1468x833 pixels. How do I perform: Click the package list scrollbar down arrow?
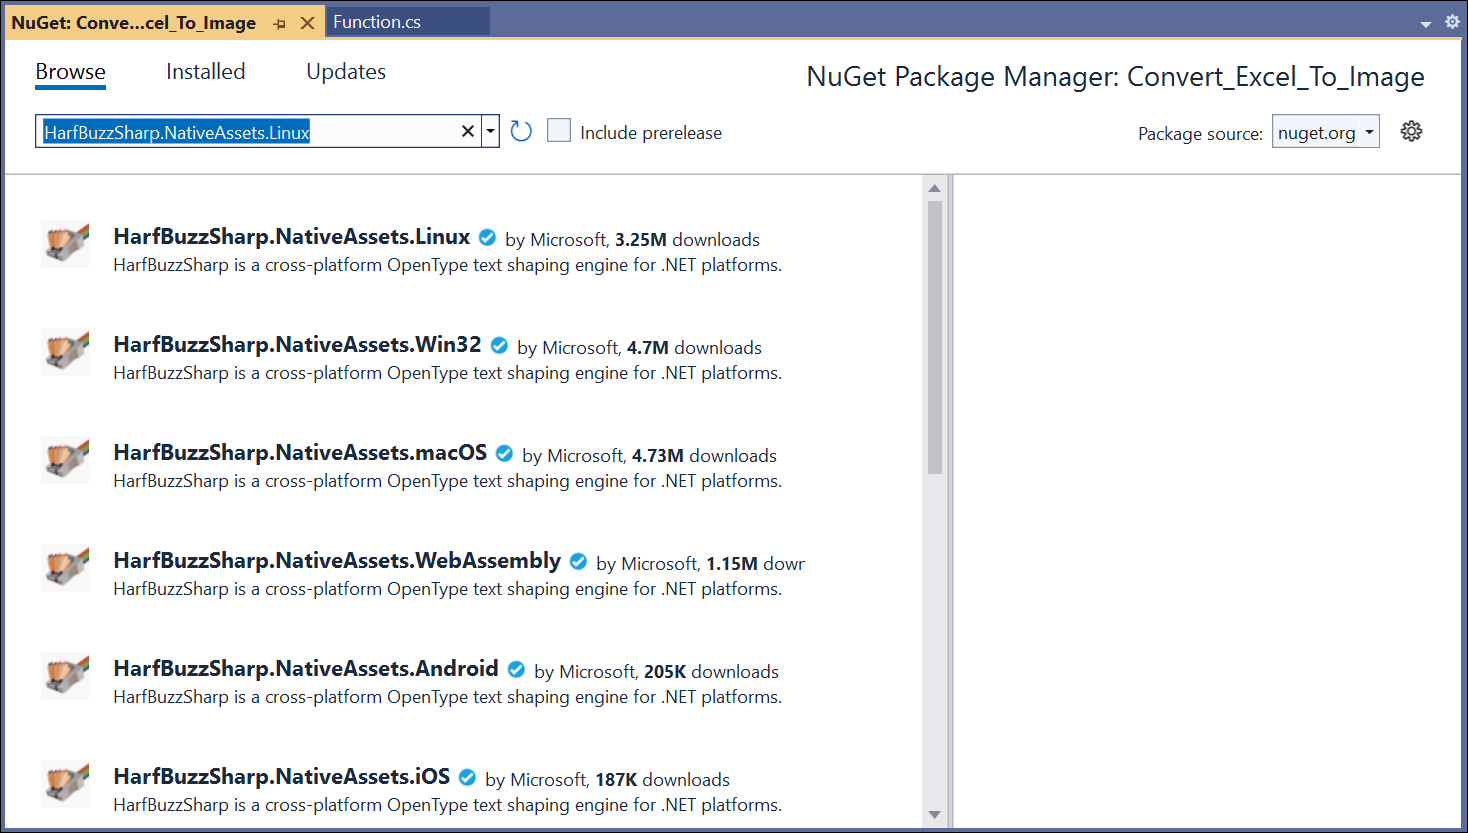(934, 815)
